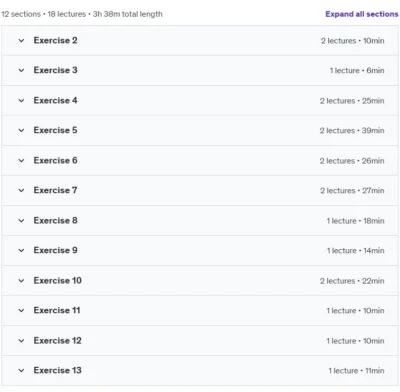Expand the Exercise 13 chevron
Viewport: 400px width, 392px height.
21,370
